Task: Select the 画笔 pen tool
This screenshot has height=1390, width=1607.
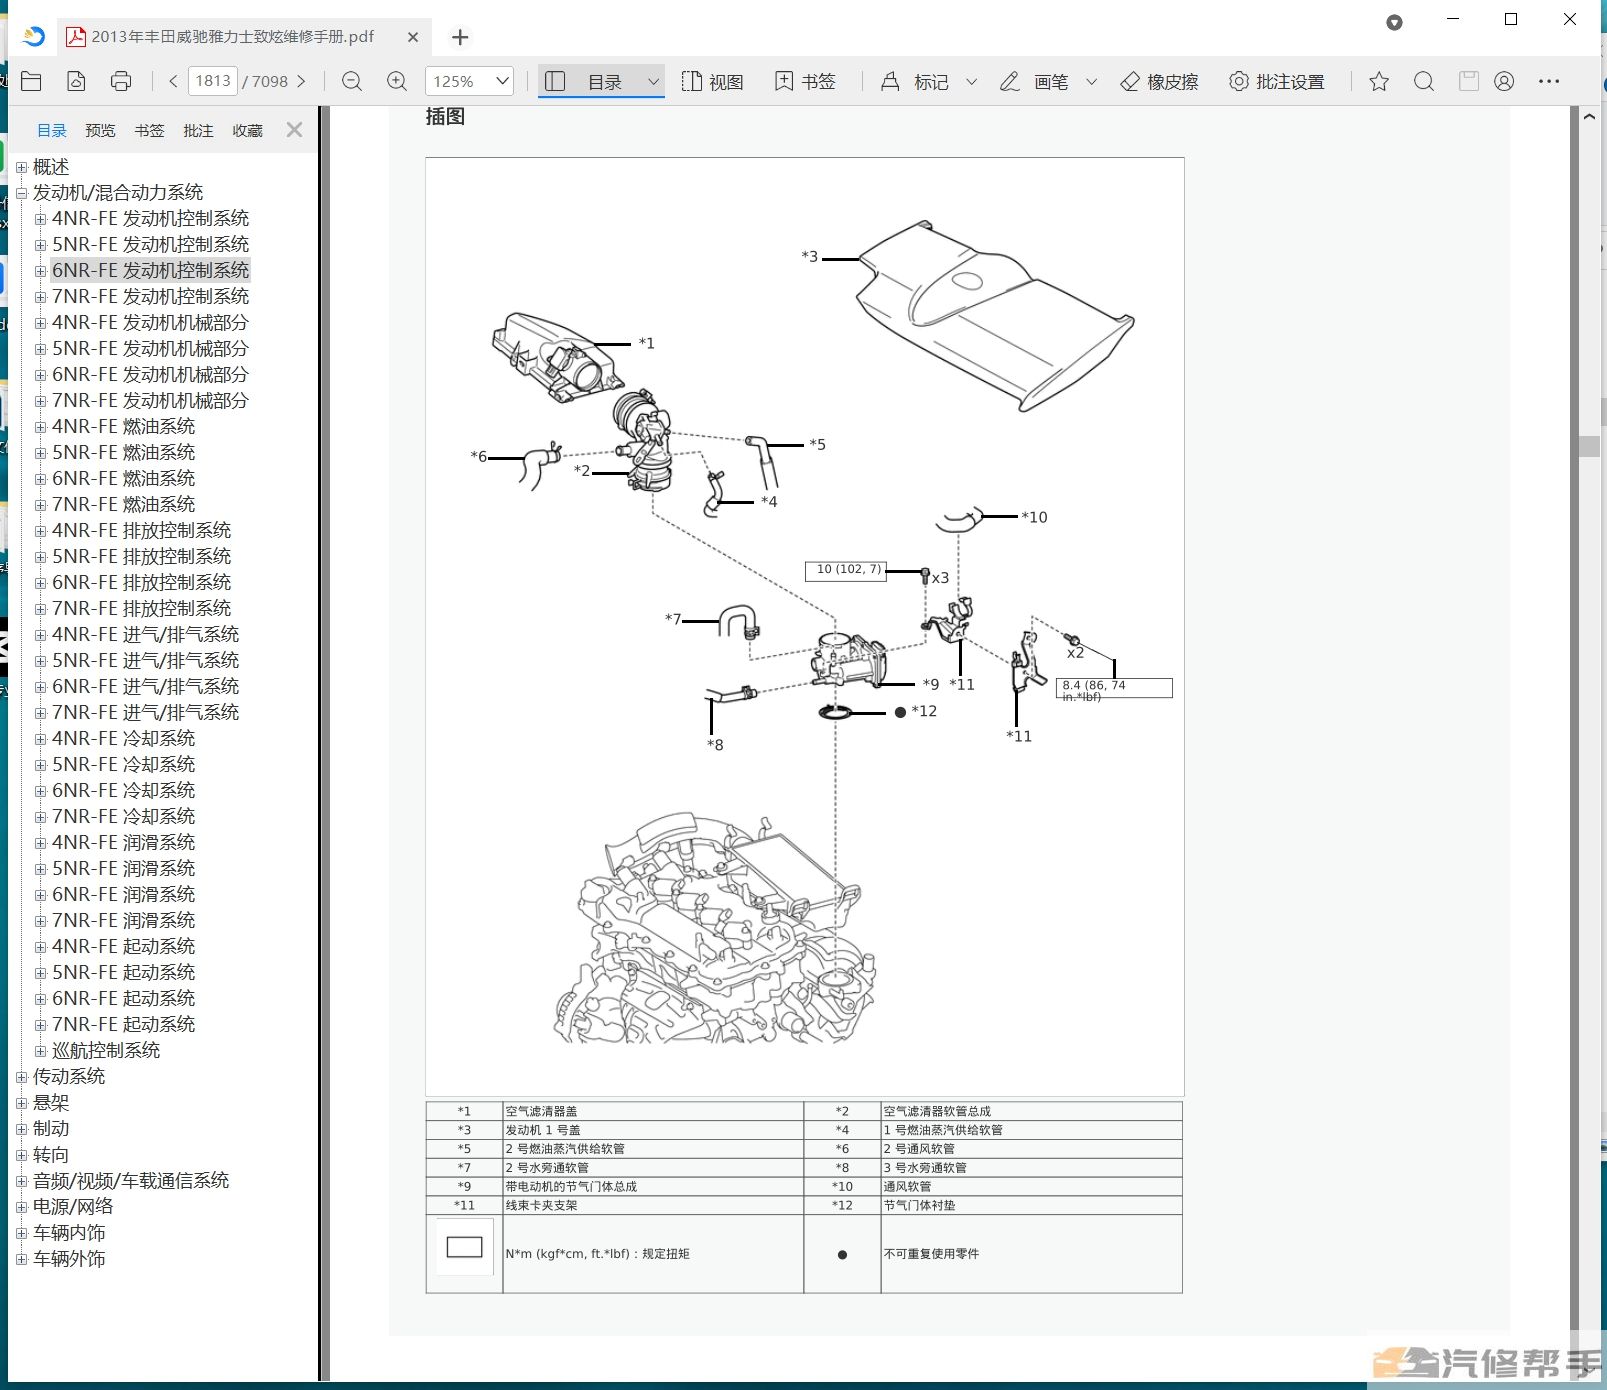Action: tap(1034, 82)
